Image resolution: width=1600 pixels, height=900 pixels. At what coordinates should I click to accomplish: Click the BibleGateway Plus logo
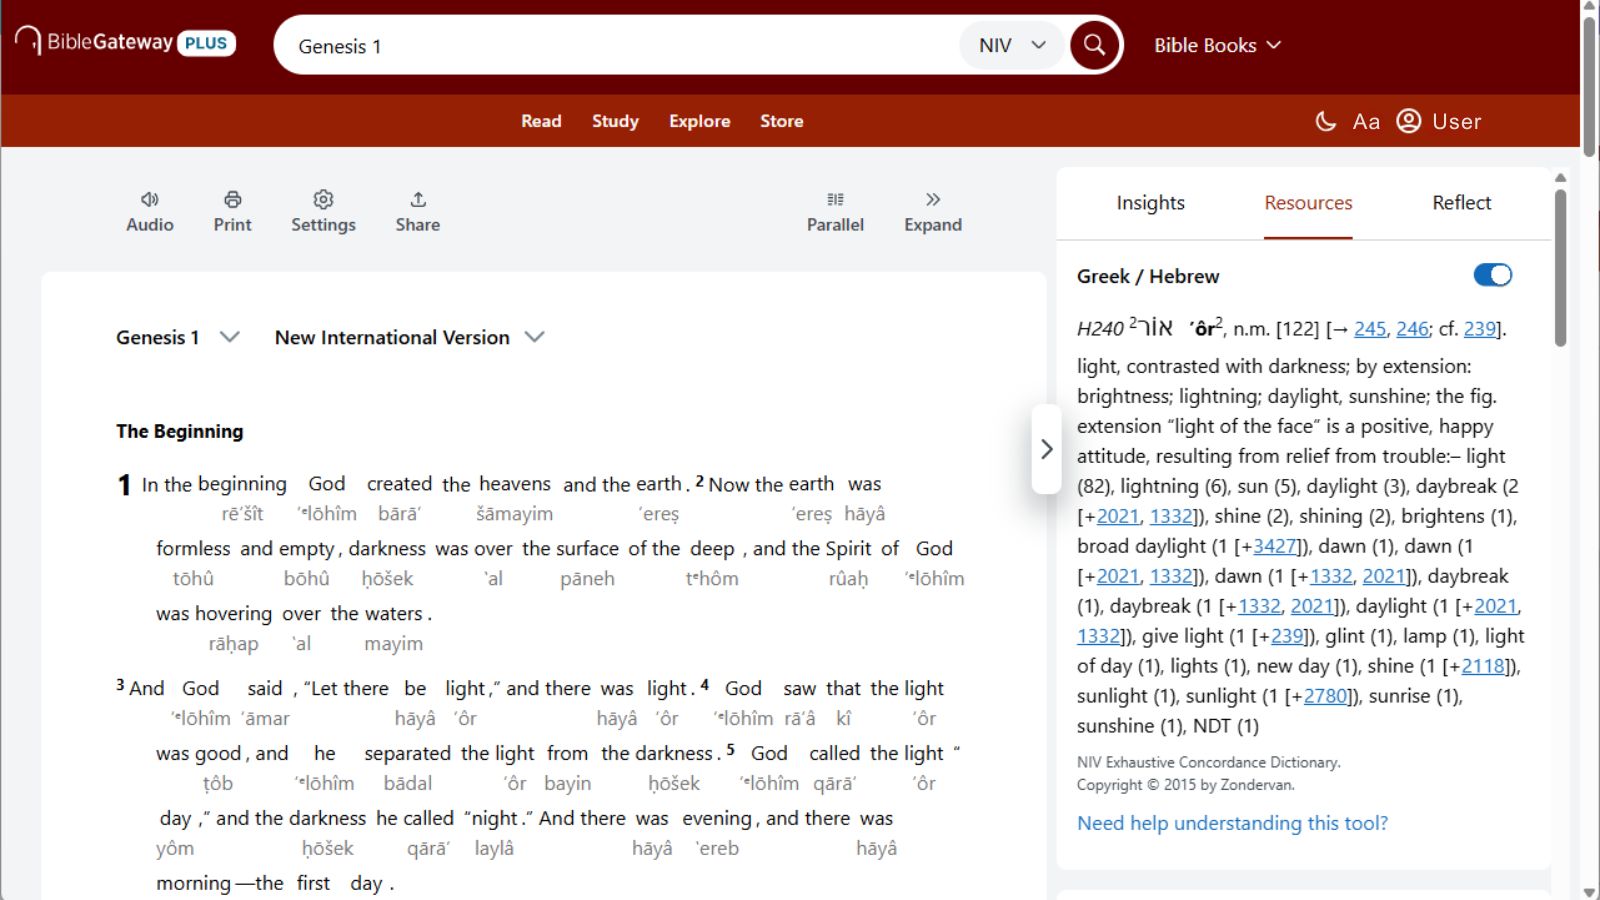(125, 42)
